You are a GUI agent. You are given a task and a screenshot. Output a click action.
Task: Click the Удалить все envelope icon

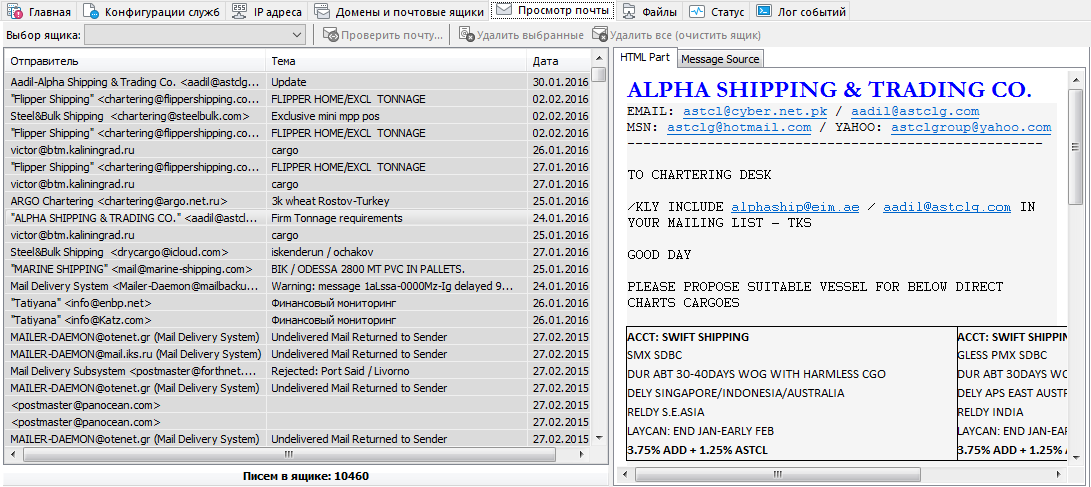(599, 35)
